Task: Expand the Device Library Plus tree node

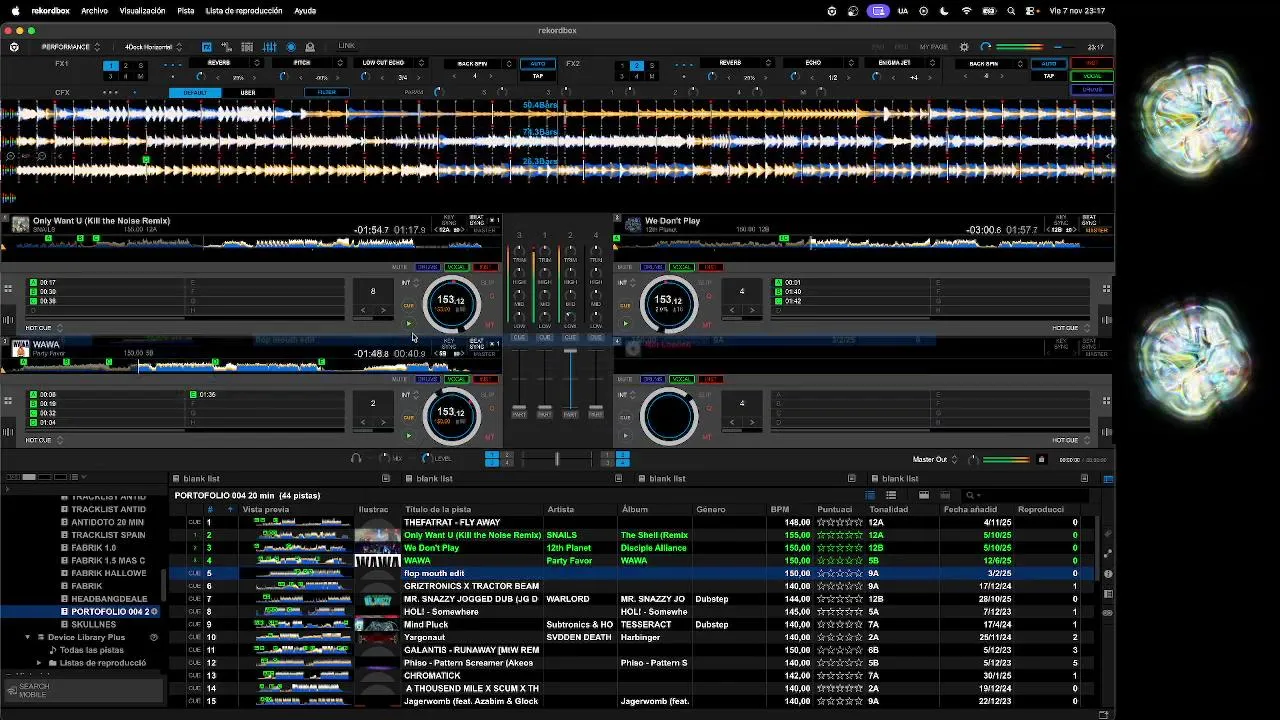Action: click(x=28, y=637)
